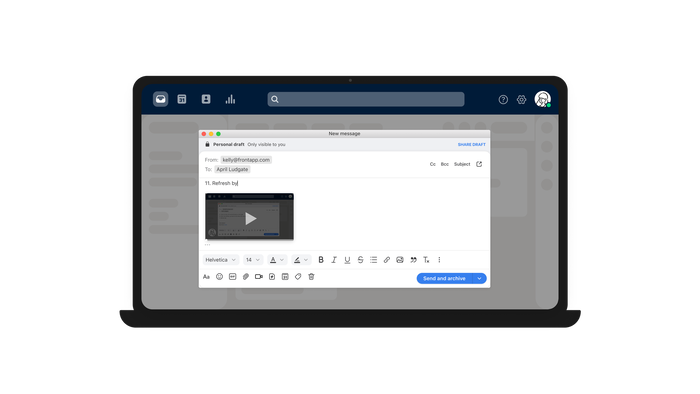Open the contacts tab in top navigation
Viewport: 700px width, 394px height.
[x=206, y=99]
